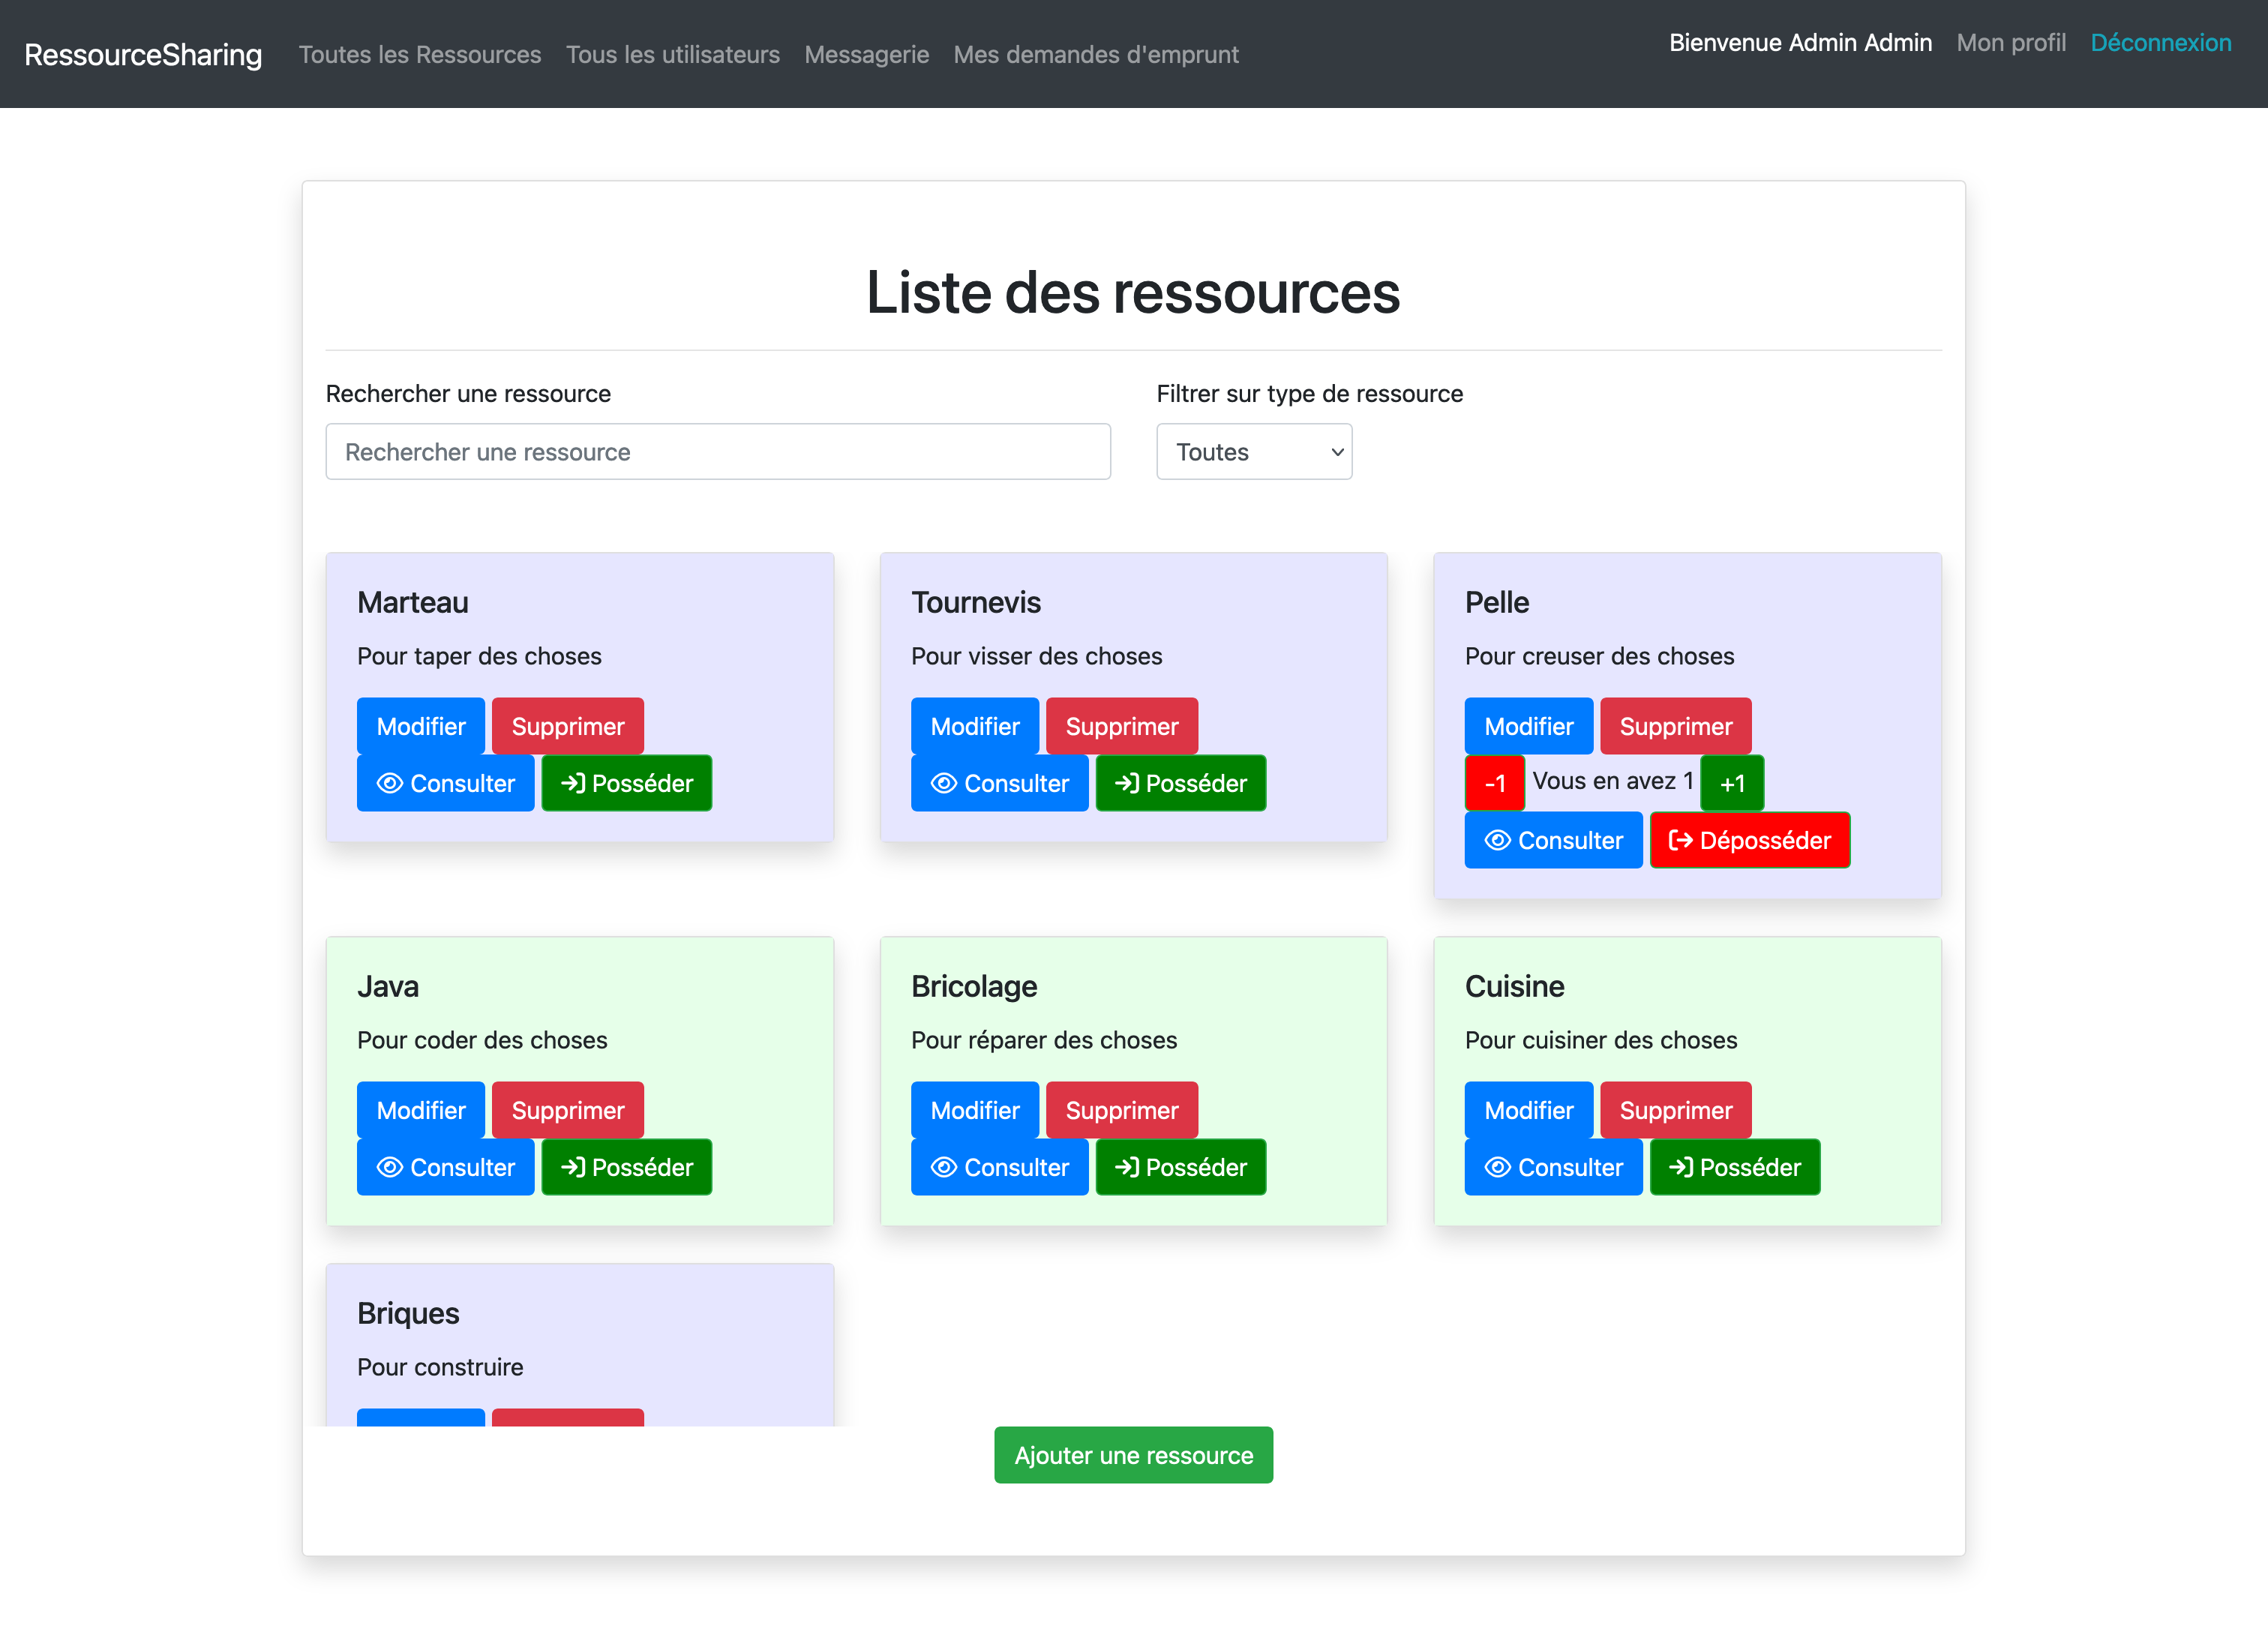Open Messagerie in the navbar
This screenshot has height=1629, width=2268.
[x=867, y=54]
